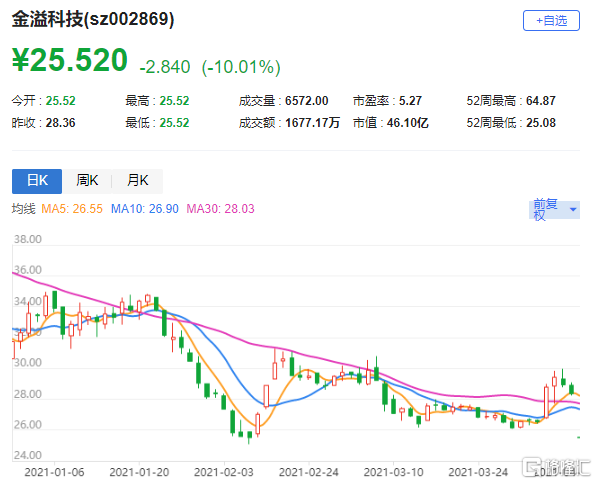The width and height of the screenshot is (597, 484).
Task: Click the latest limit-down candlestick at chart's right edge
Action: tap(578, 437)
